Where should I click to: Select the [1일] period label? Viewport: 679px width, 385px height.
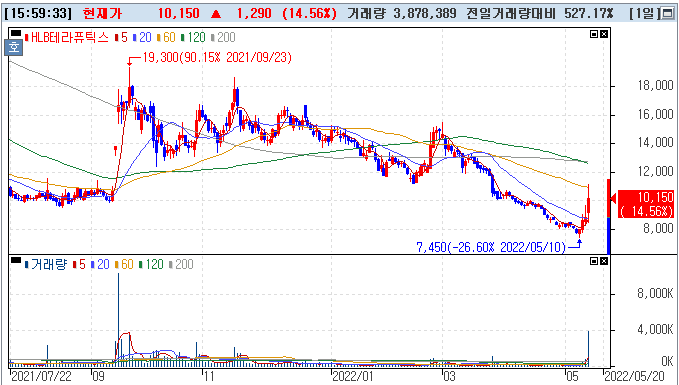click(644, 13)
